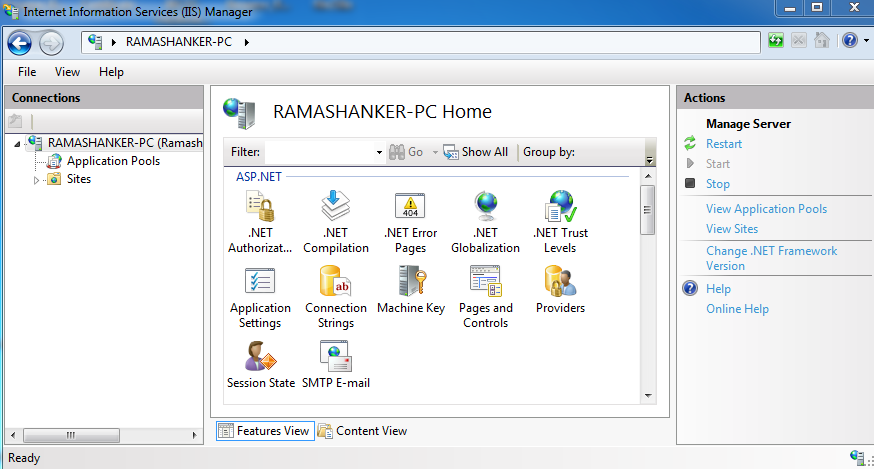Click features list scroll down arrow
874x469 pixels.
click(648, 396)
